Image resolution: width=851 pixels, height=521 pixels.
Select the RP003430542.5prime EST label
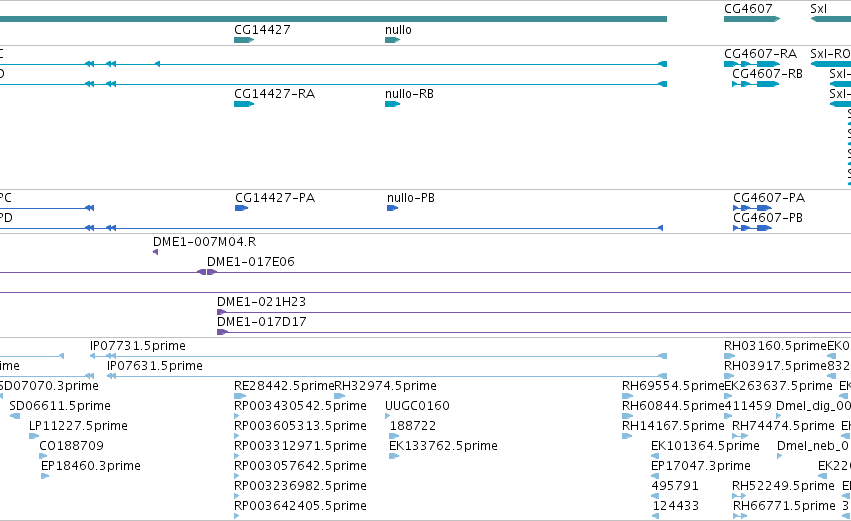[300, 406]
